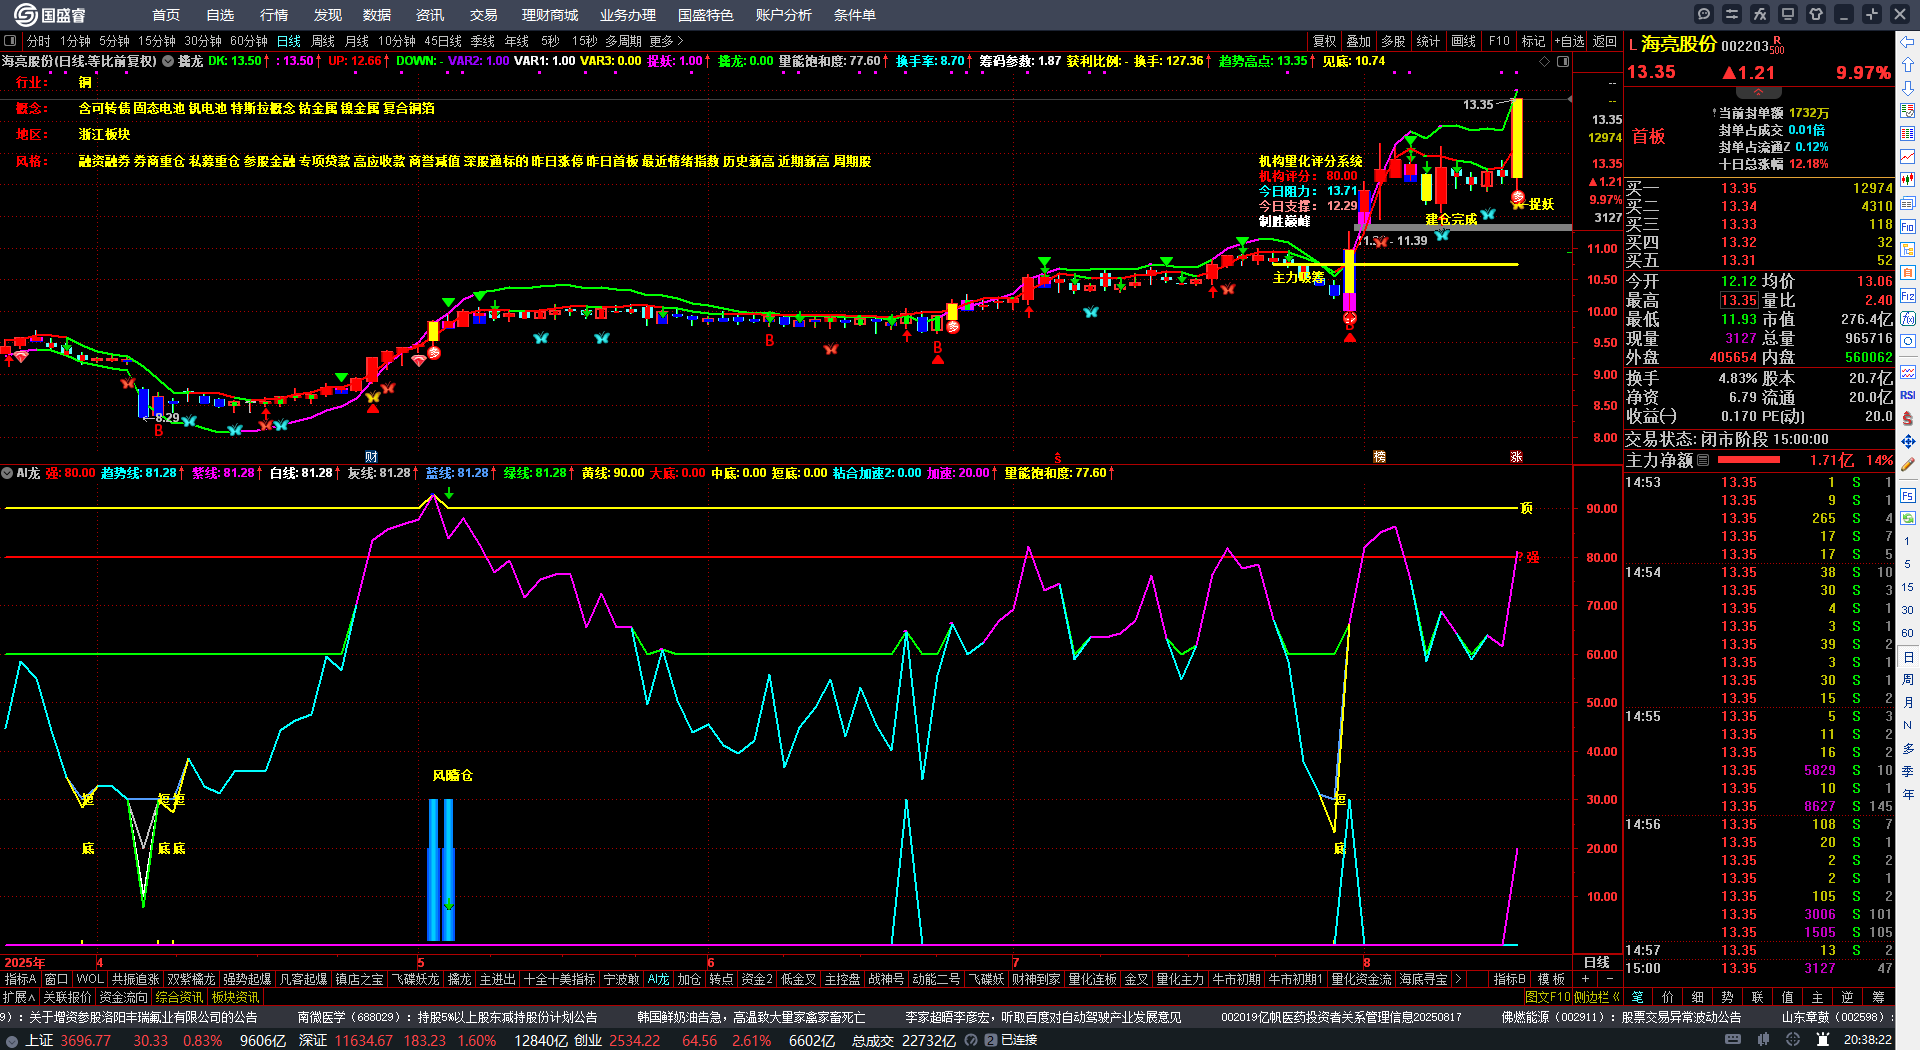
Task: Collapse the sidebar via 侧边栏《
Action: coord(1597,997)
